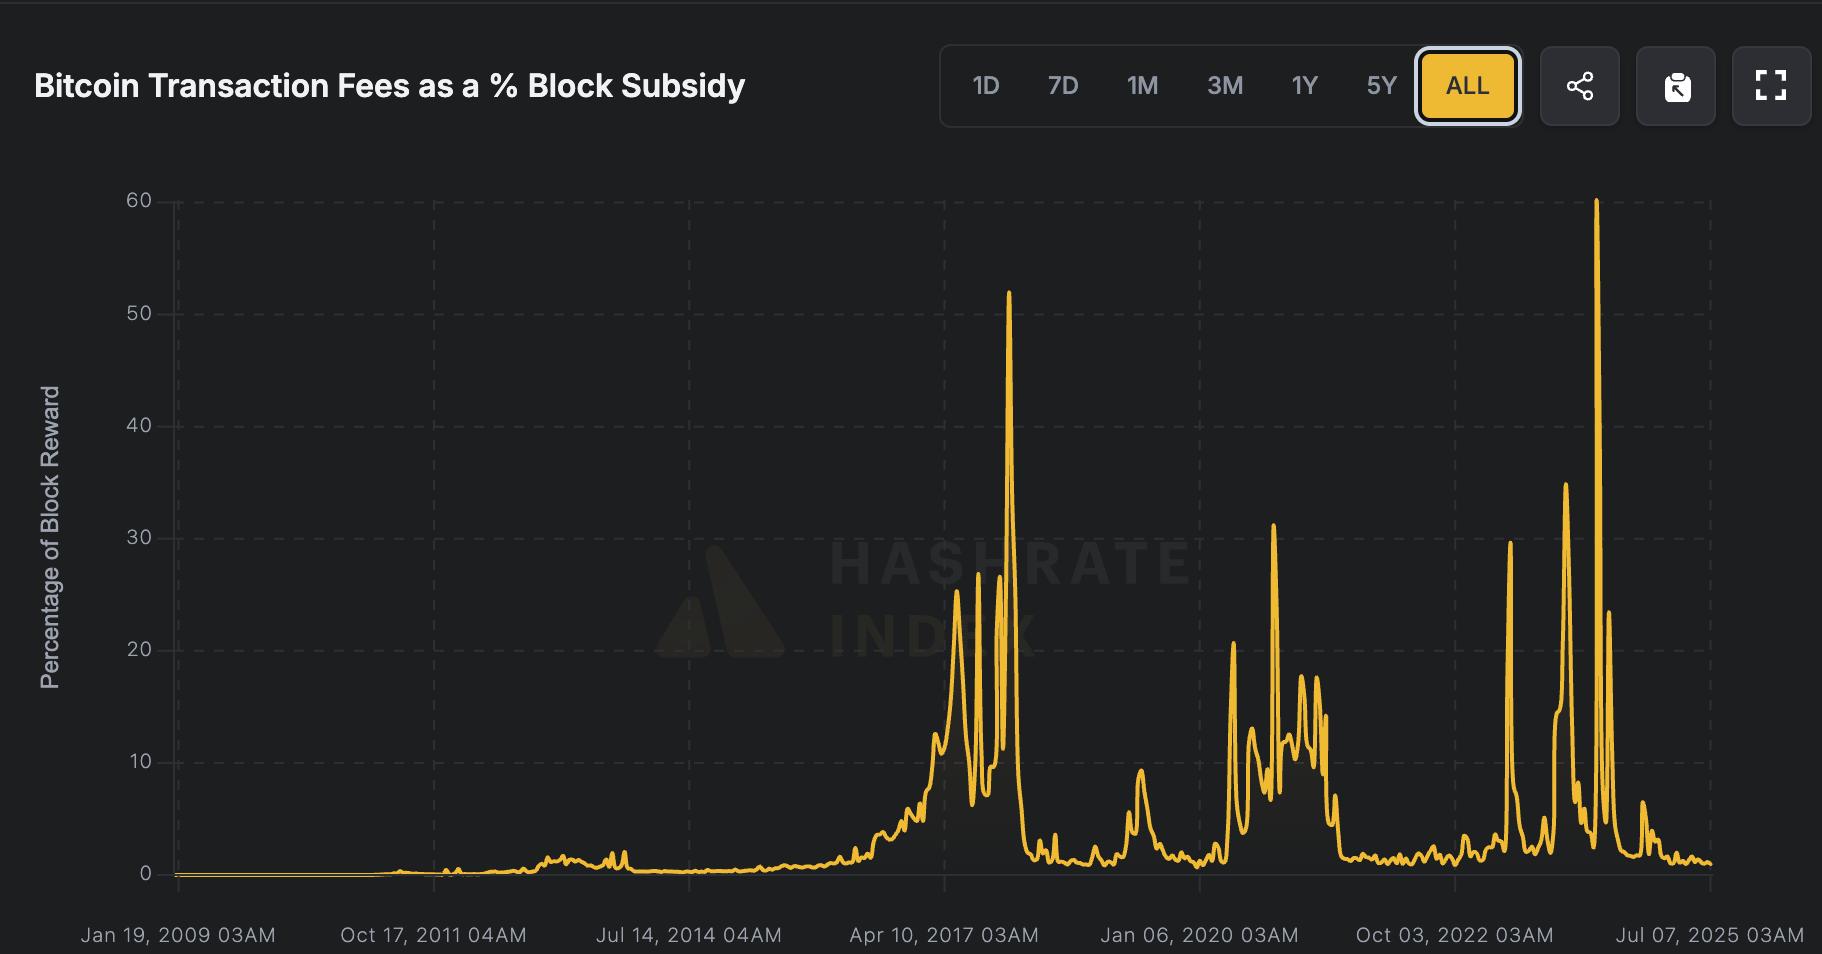Click the 'Jul 14, 2014 04AM' axis date

(x=689, y=935)
